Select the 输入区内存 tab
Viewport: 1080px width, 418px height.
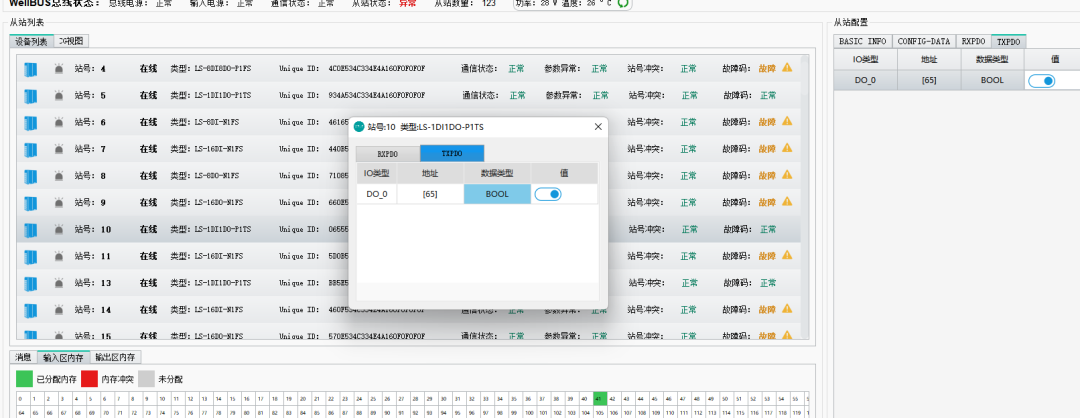(x=63, y=357)
